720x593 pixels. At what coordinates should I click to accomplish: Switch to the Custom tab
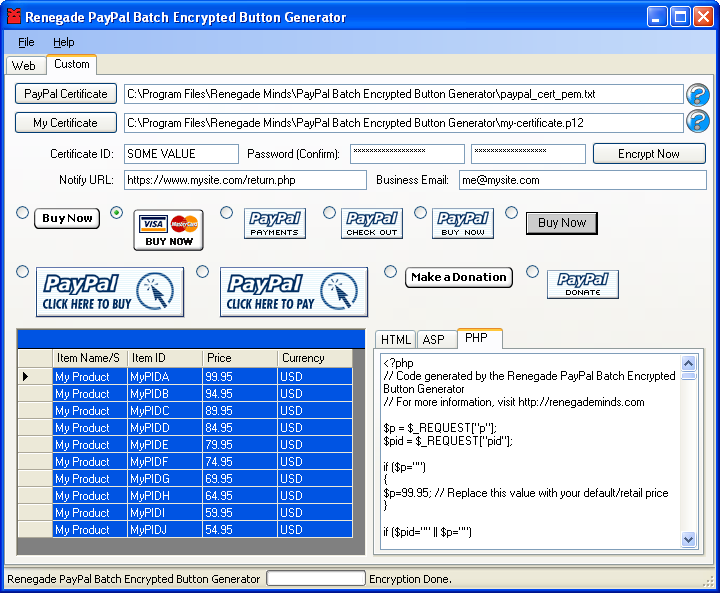click(x=72, y=64)
